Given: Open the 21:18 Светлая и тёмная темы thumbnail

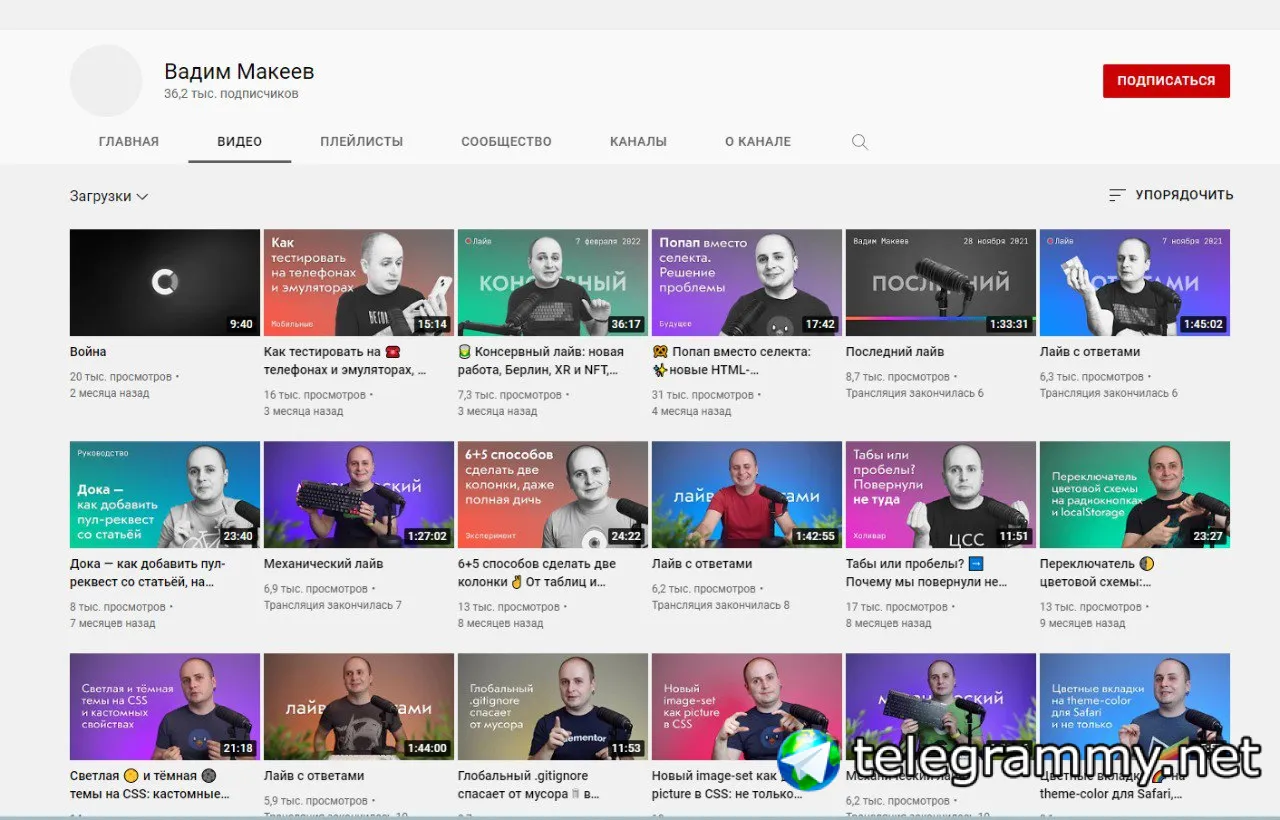Looking at the screenshot, I should point(165,707).
